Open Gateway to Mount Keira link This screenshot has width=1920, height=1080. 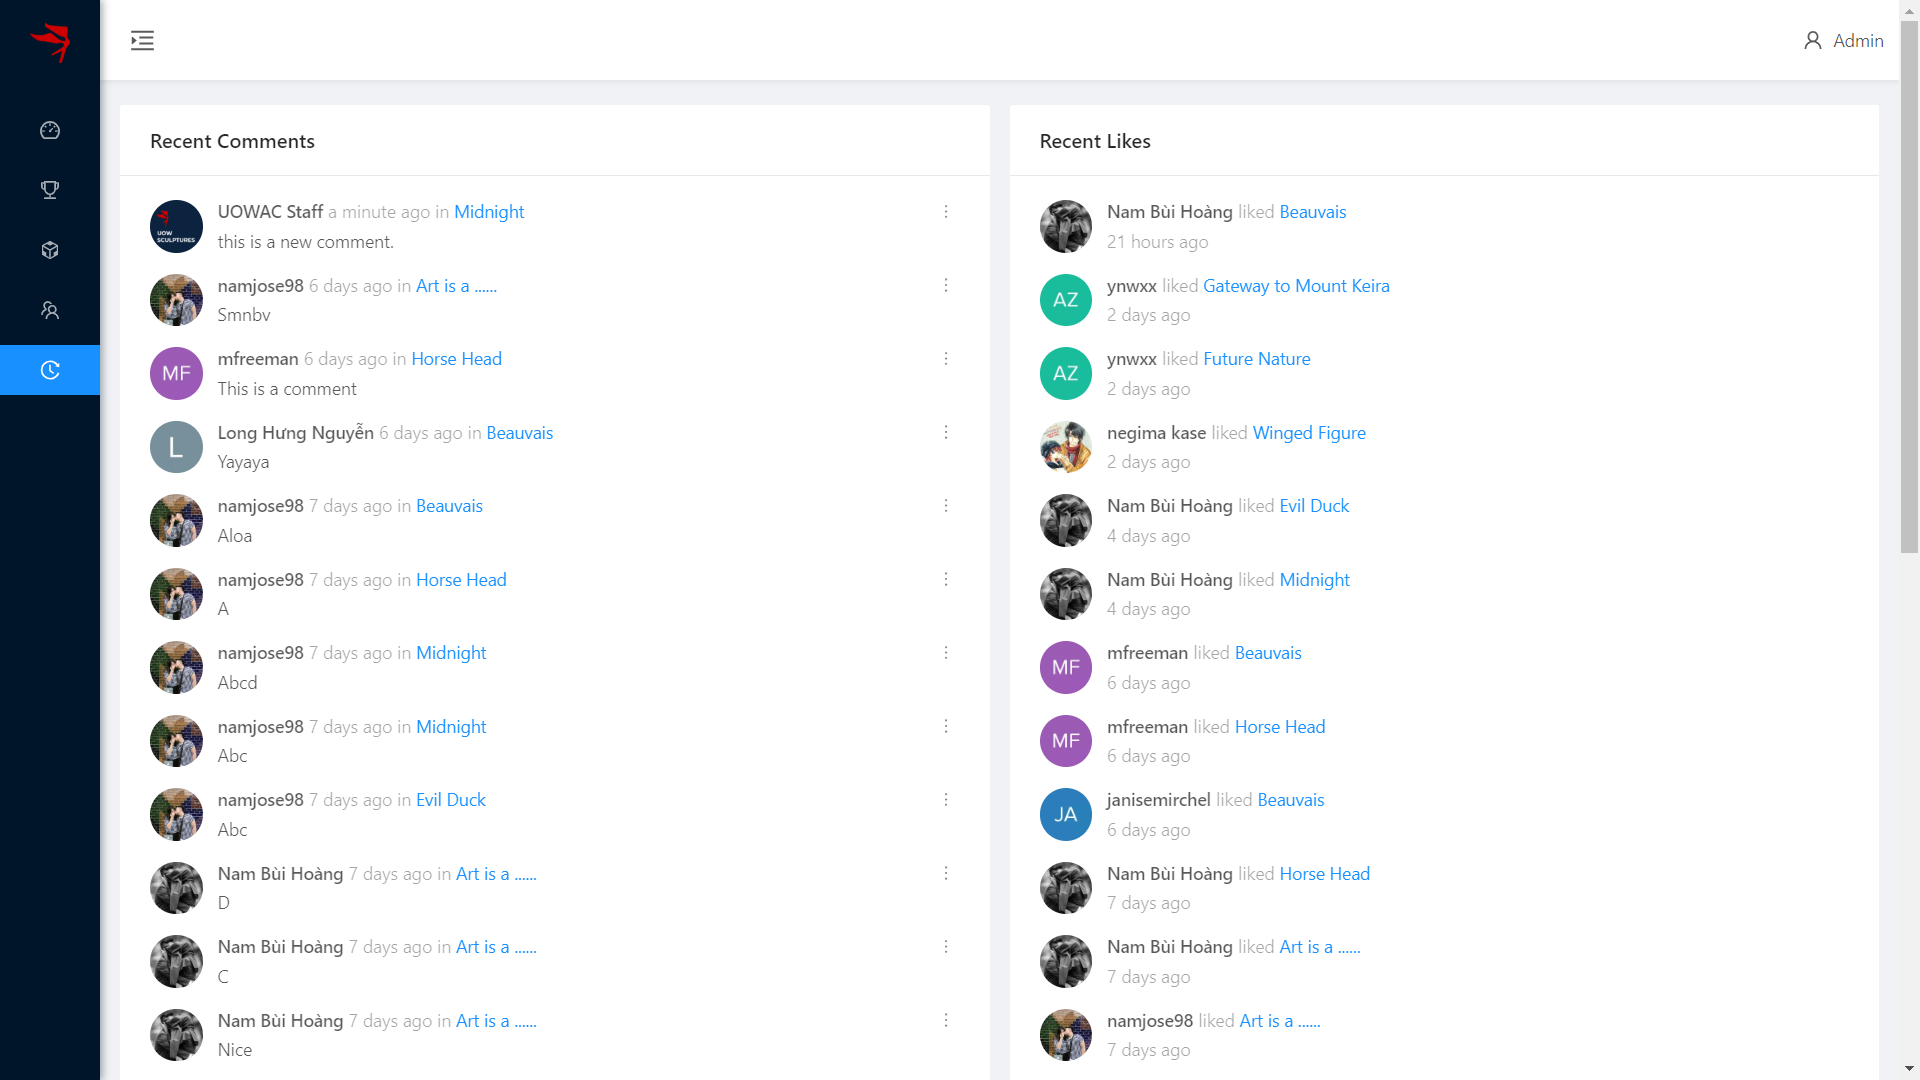(1296, 286)
